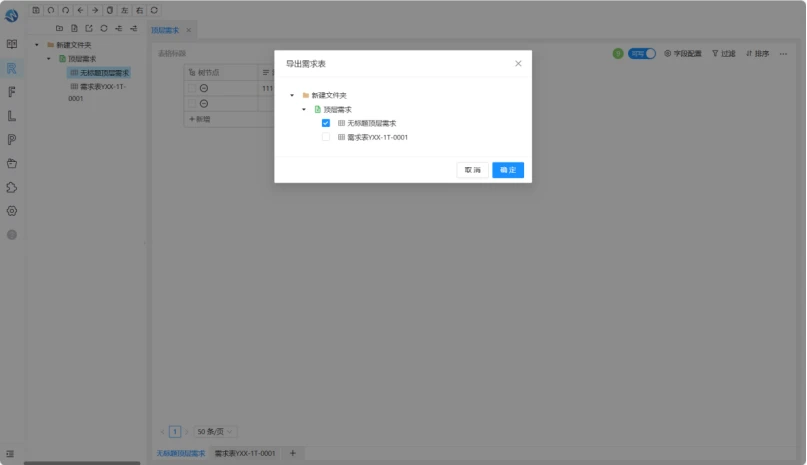Click the 树节点 column header

221,73
